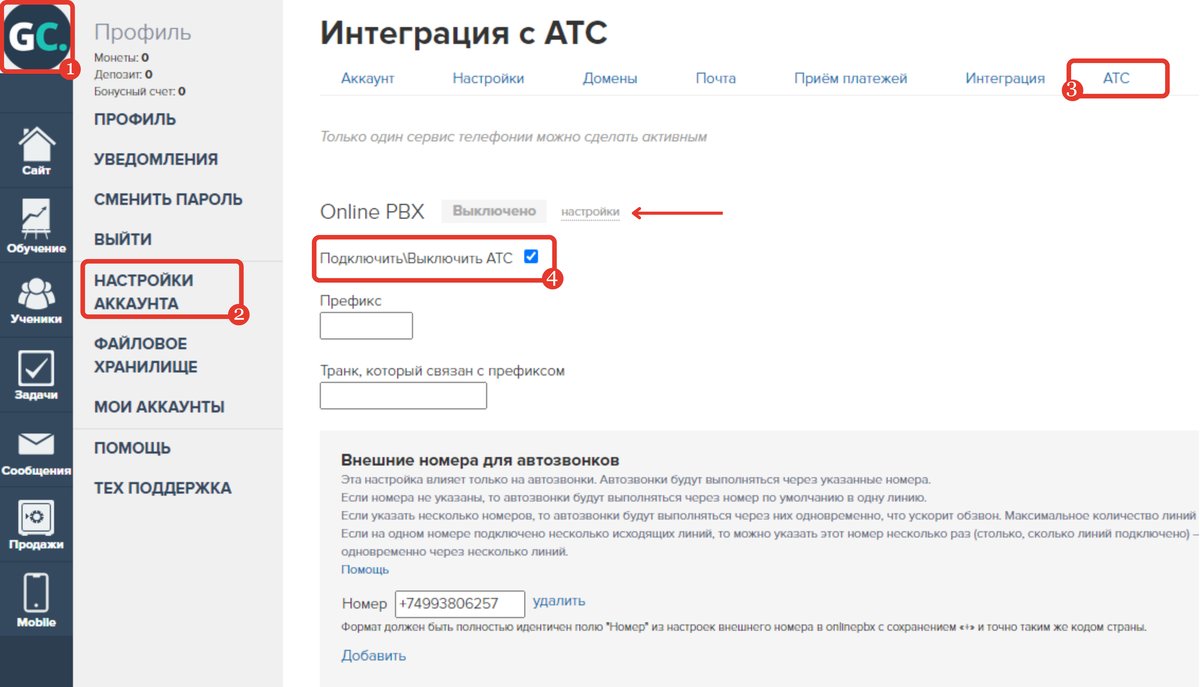Screen dimensions: 1200x687
Task: Open the ПРОФИЛЬ menu item
Action: pos(135,119)
